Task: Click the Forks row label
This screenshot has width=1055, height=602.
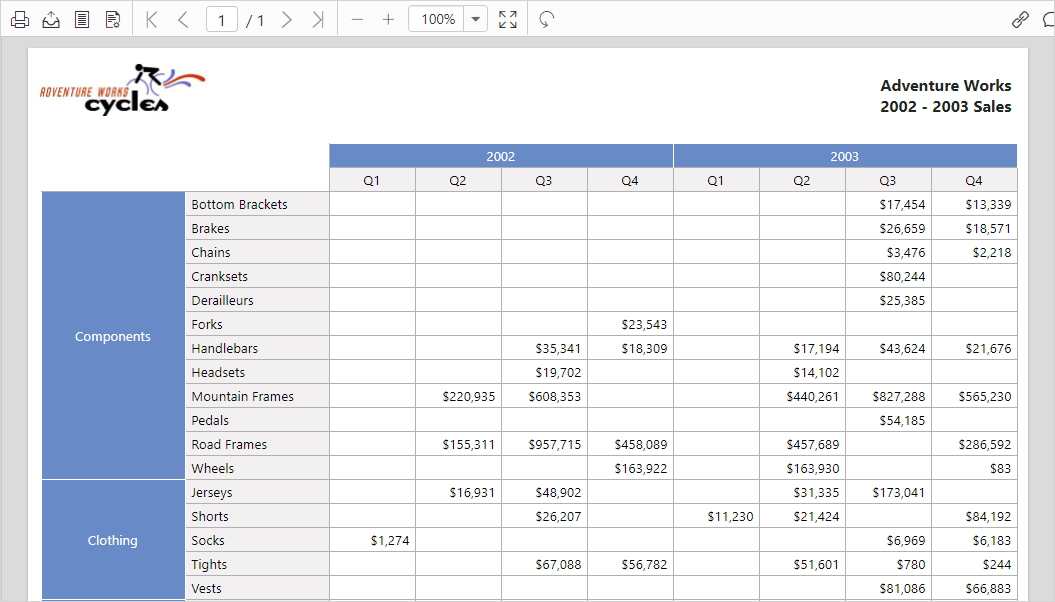Action: click(x=207, y=324)
